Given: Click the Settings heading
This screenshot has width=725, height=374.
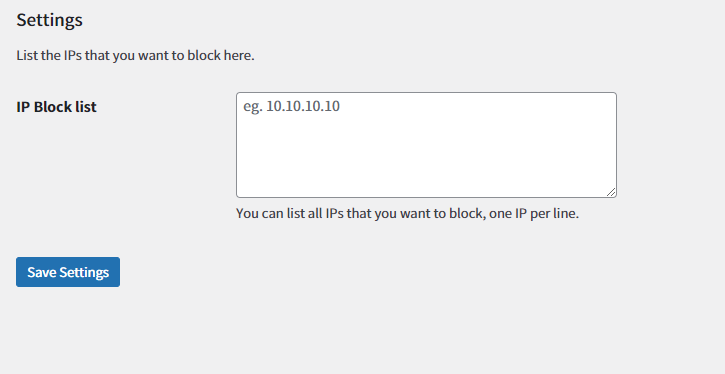Looking at the screenshot, I should coord(49,20).
